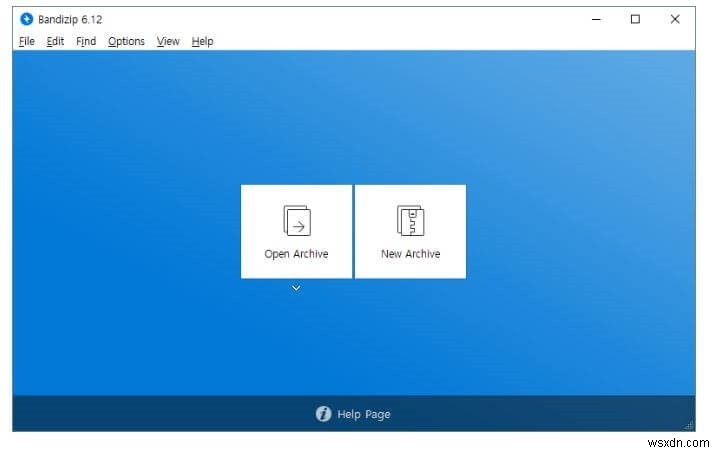Maximize the Bandizip window
The height and width of the screenshot is (453, 721).
pos(635,19)
